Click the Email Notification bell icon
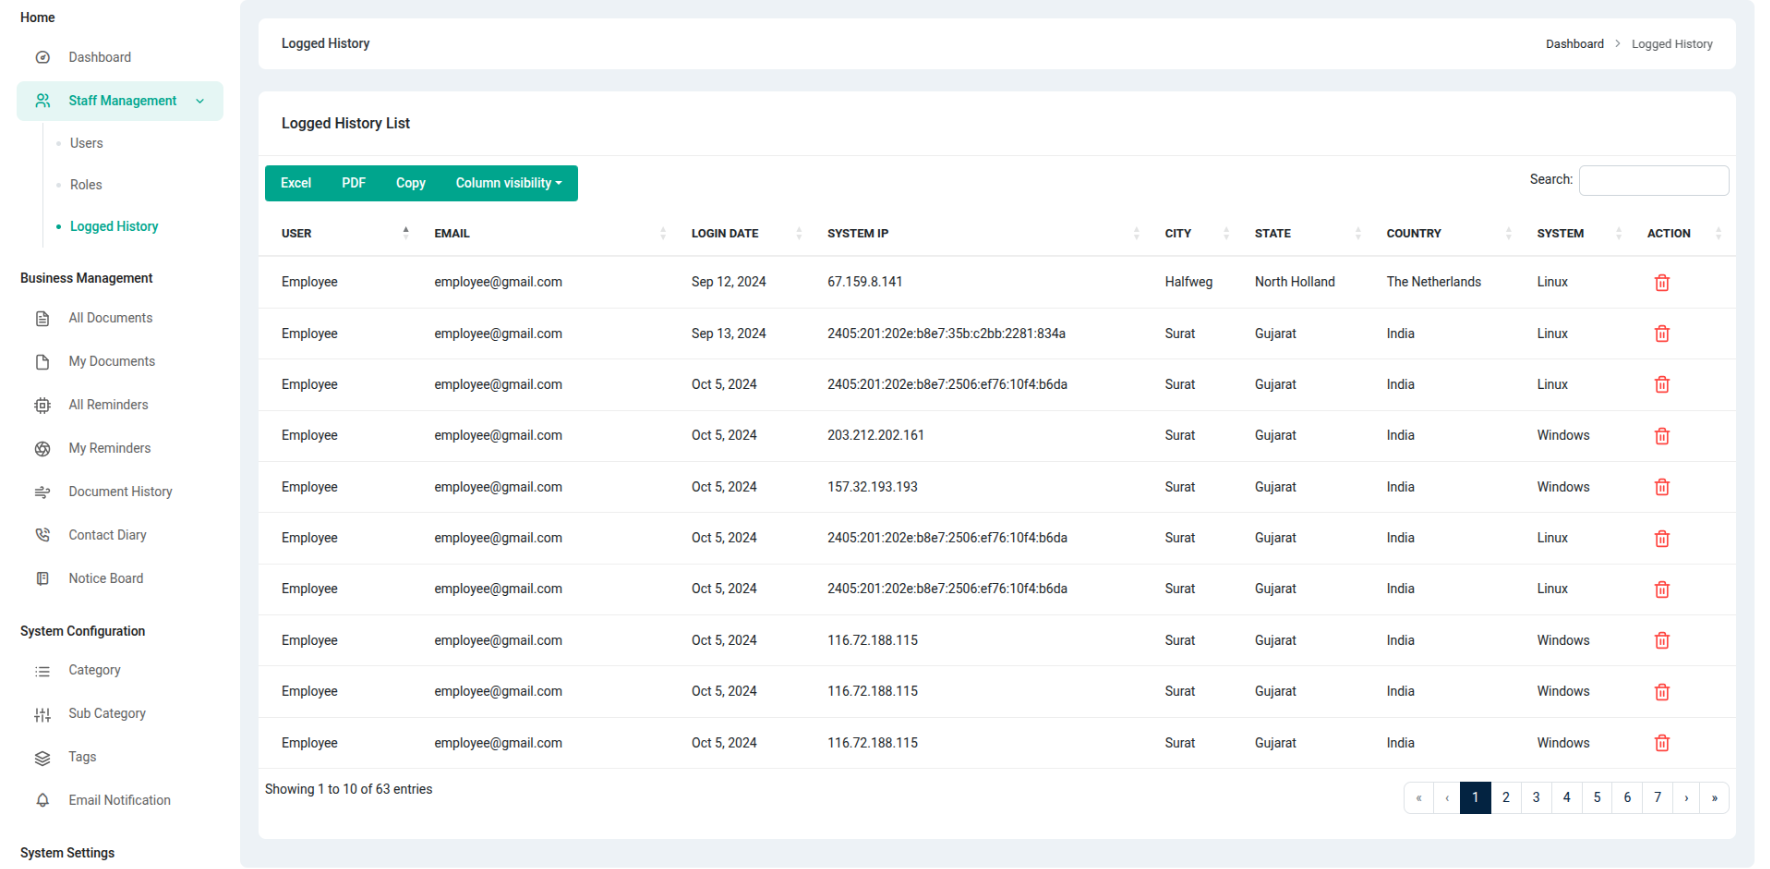The height and width of the screenshot is (869, 1770). (43, 801)
